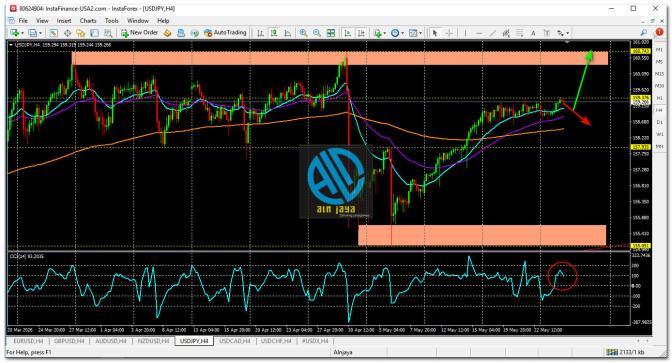Screen dimensions: 672x363
Task: Select the Crosshair tool
Action: 449,33
